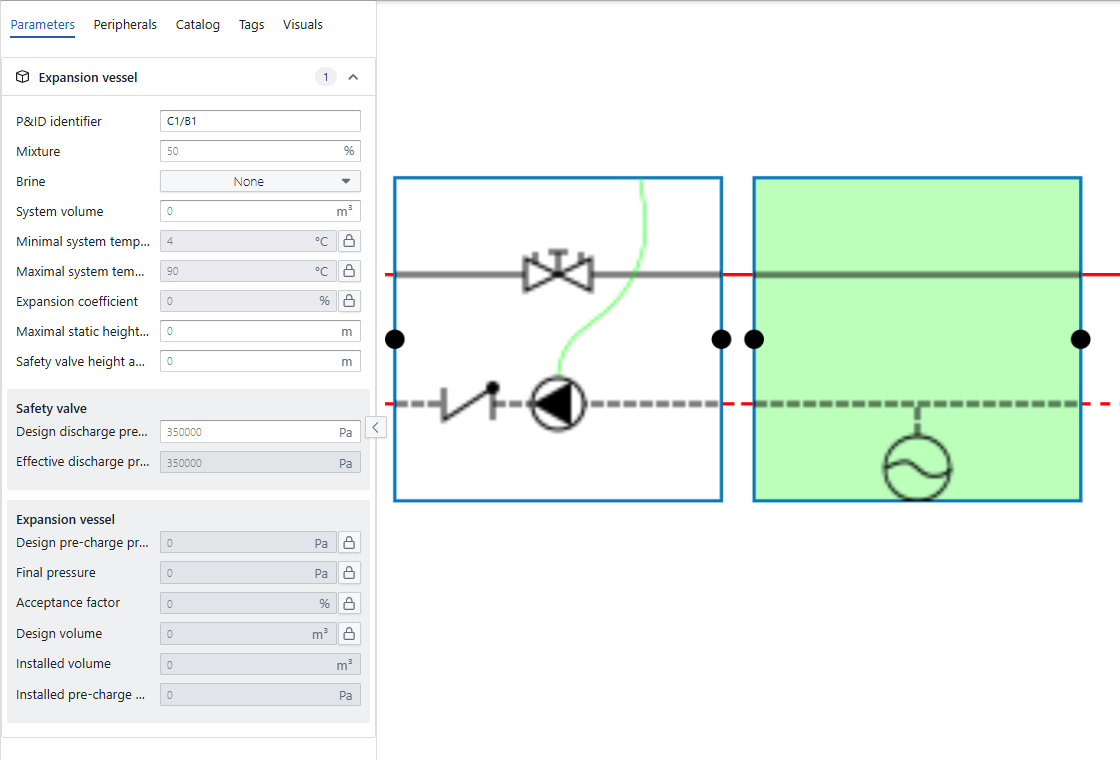This screenshot has width=1120, height=760.
Task: Click the Tags tab
Action: point(251,25)
